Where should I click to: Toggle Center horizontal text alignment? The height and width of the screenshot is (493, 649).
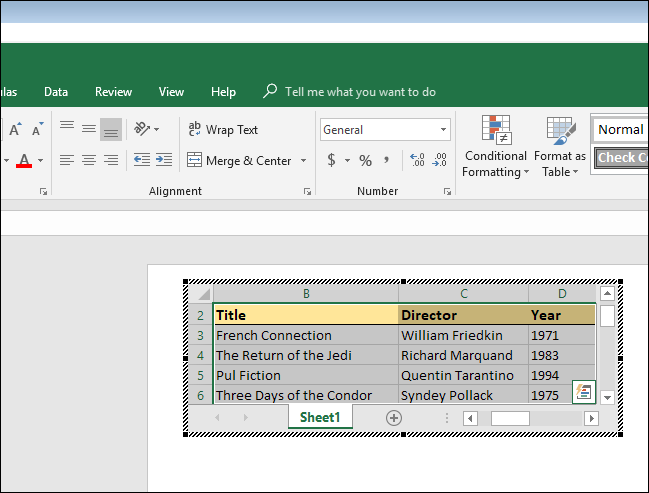click(x=89, y=160)
